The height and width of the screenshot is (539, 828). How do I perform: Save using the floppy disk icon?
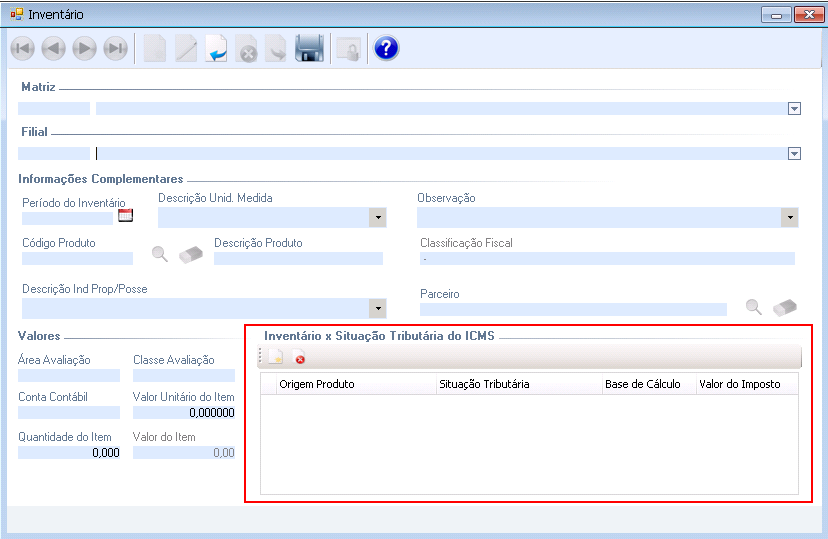point(309,49)
